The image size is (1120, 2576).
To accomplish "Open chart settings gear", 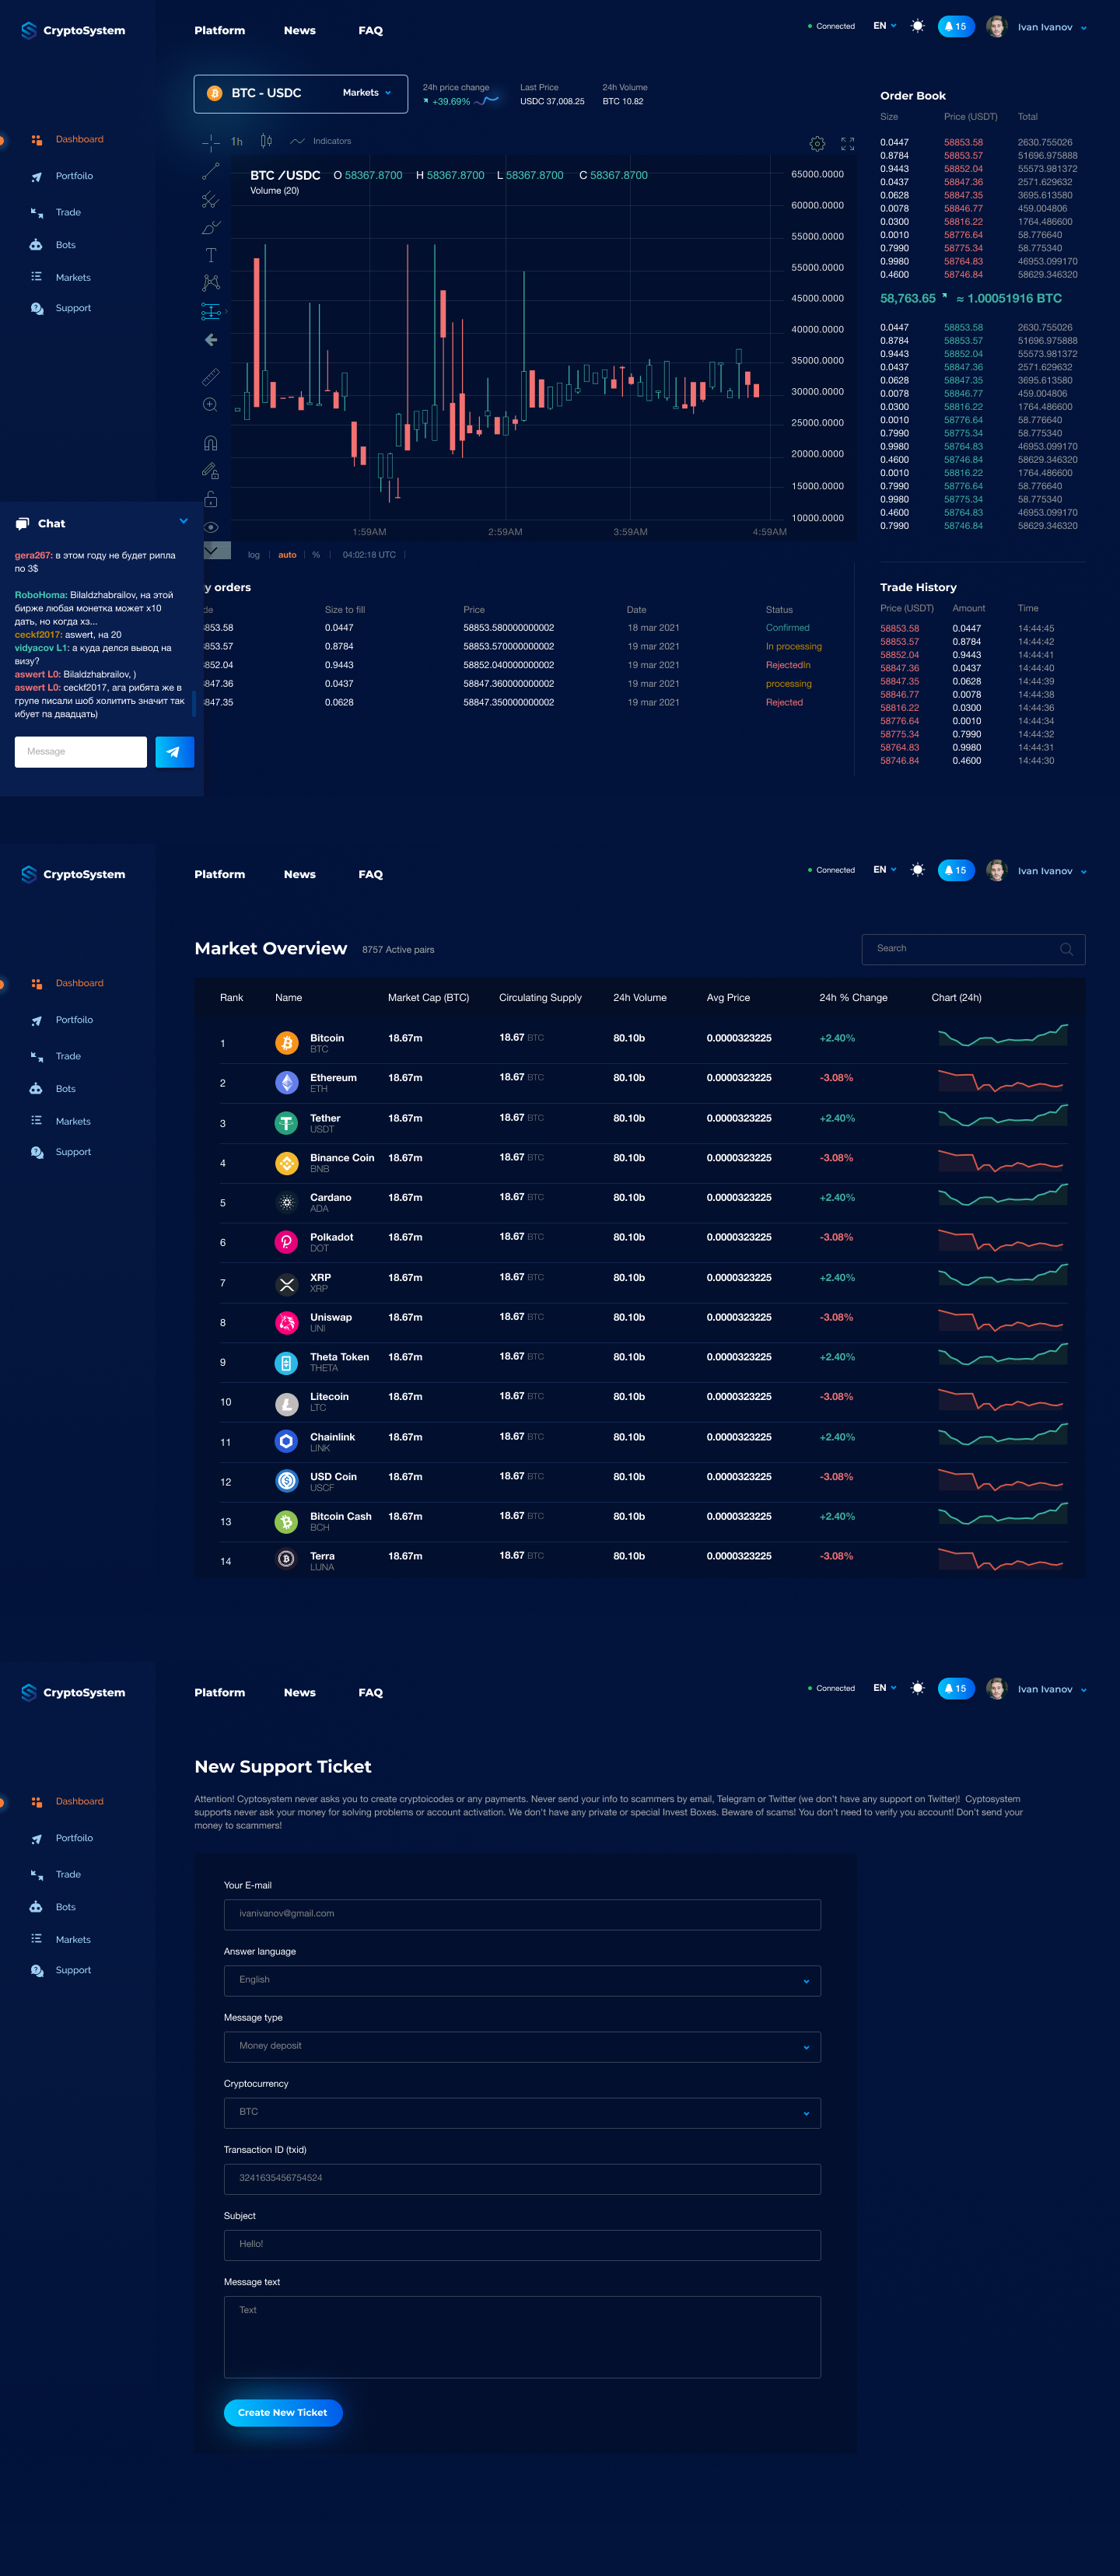I will 817,144.
